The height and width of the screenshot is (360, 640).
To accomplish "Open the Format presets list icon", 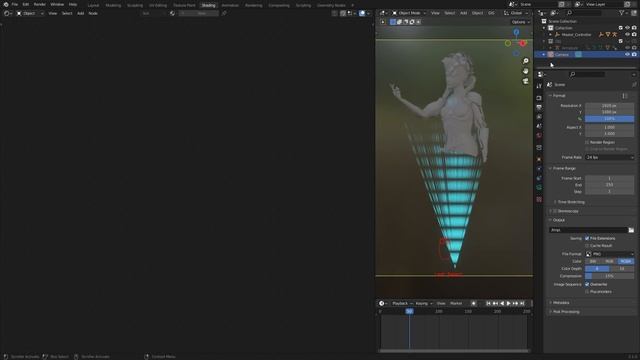I will click(625, 96).
